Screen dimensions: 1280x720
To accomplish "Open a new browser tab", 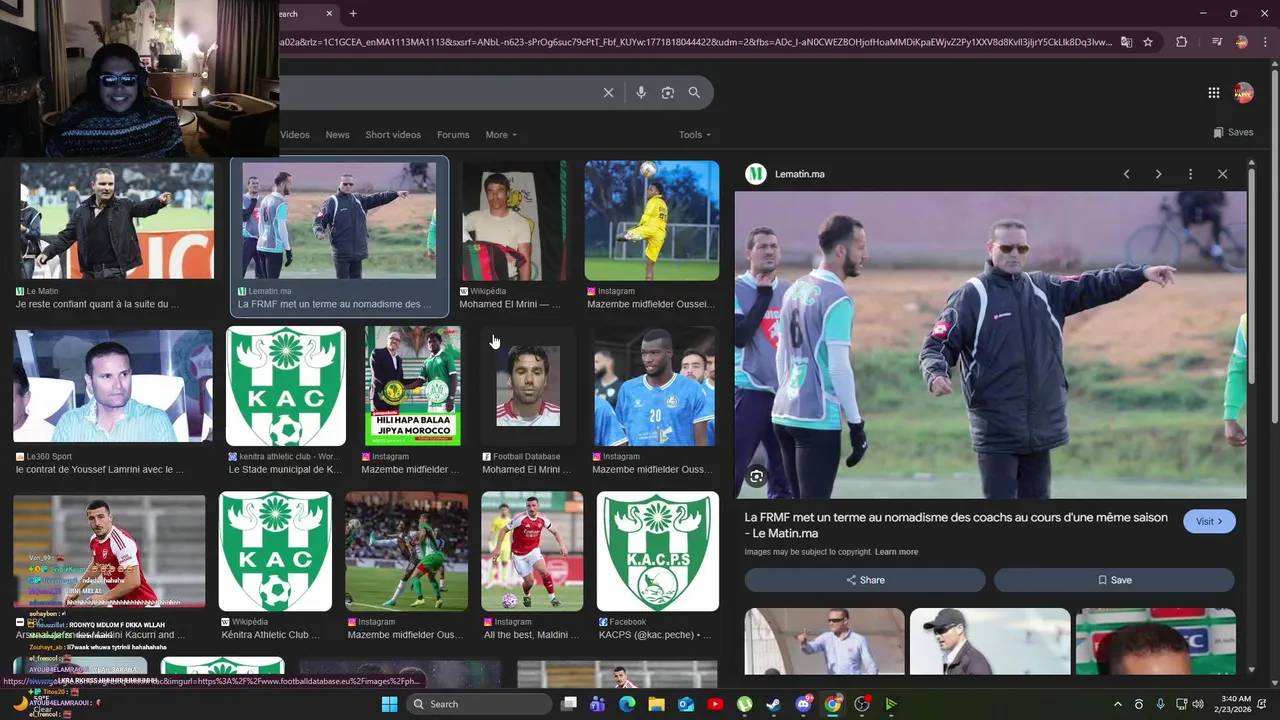I will click(x=353, y=13).
